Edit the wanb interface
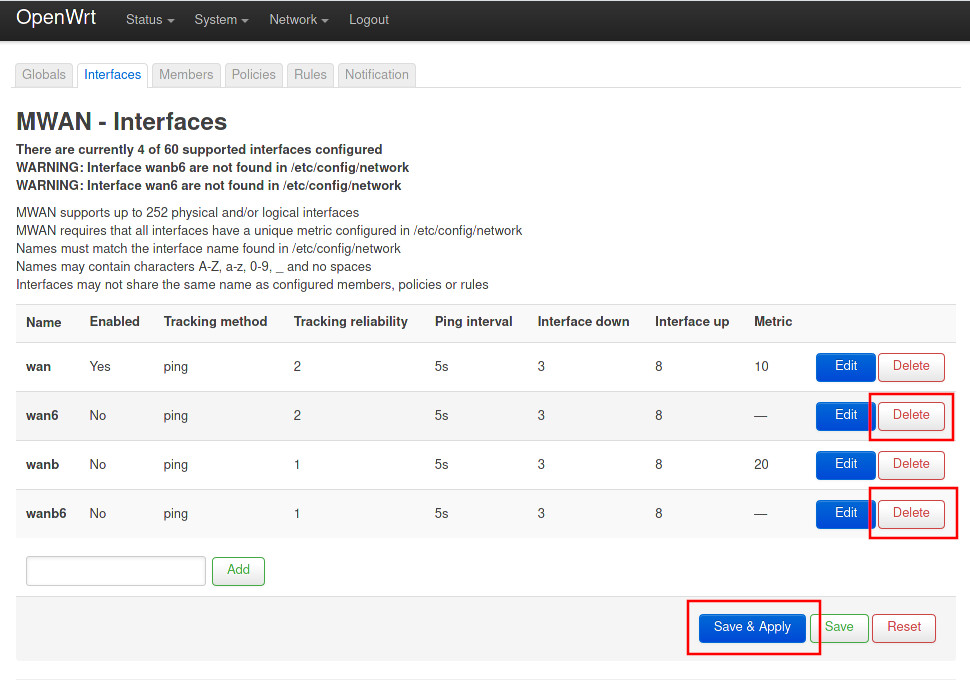970x681 pixels. [x=845, y=465]
